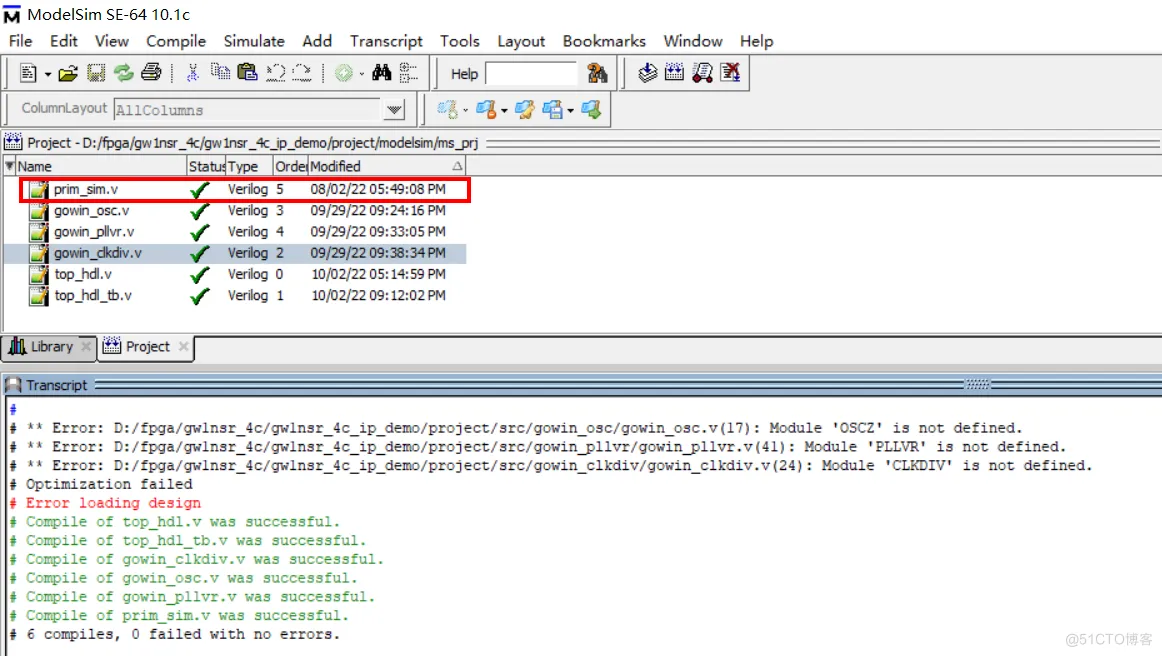
Task: Open the File menu
Action: pyautogui.click(x=20, y=41)
